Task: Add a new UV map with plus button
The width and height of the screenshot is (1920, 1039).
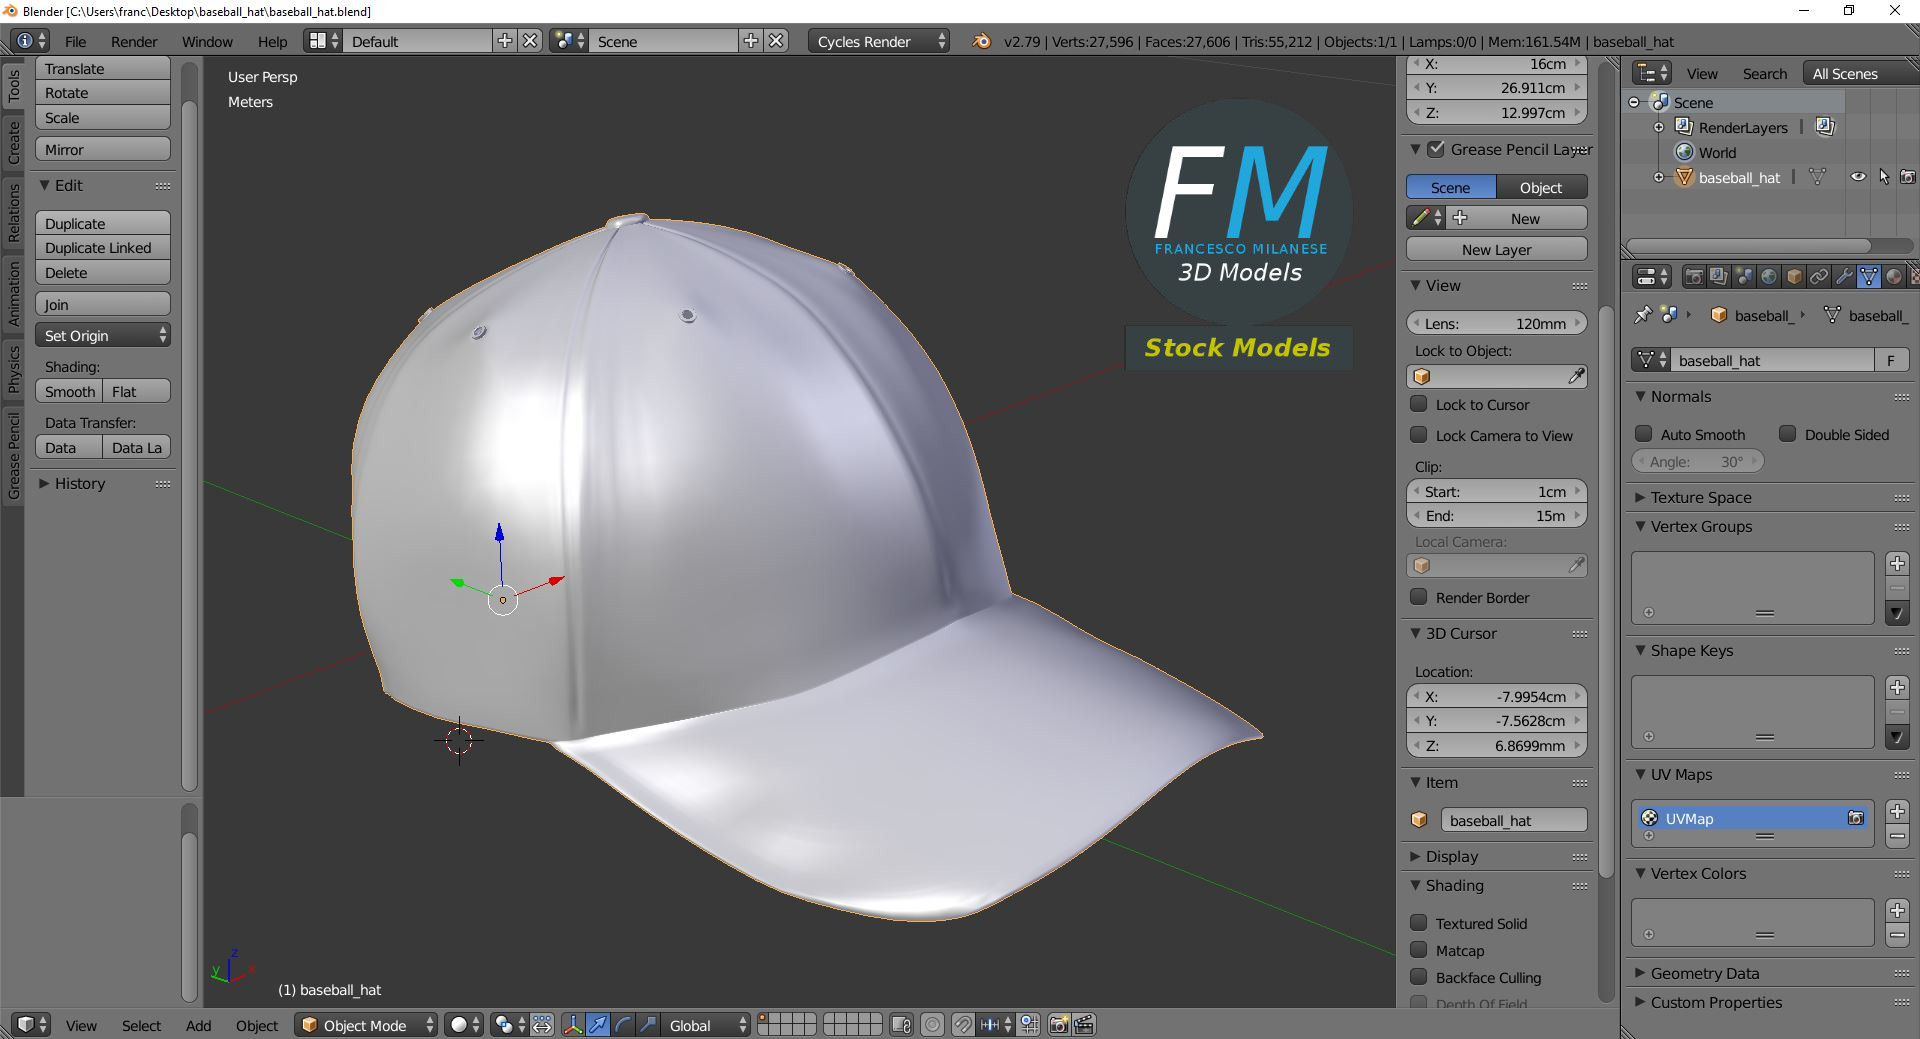Action: (x=1897, y=811)
